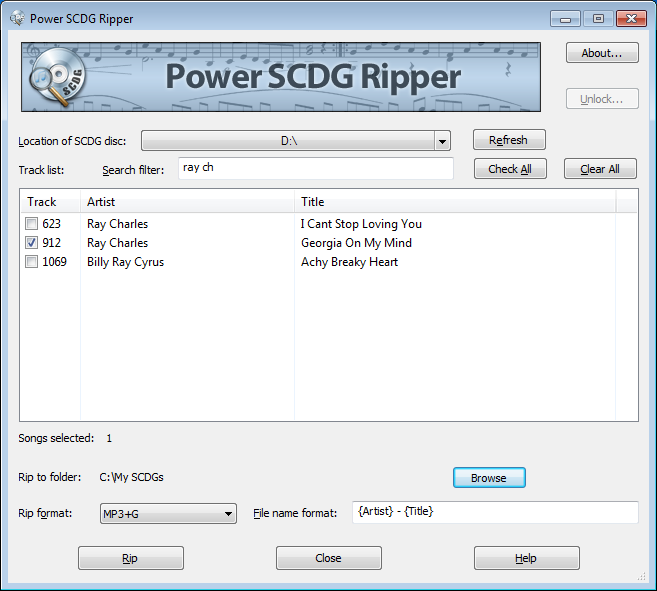
Task: Select Ray Charles artist on track 912
Action: click(117, 243)
